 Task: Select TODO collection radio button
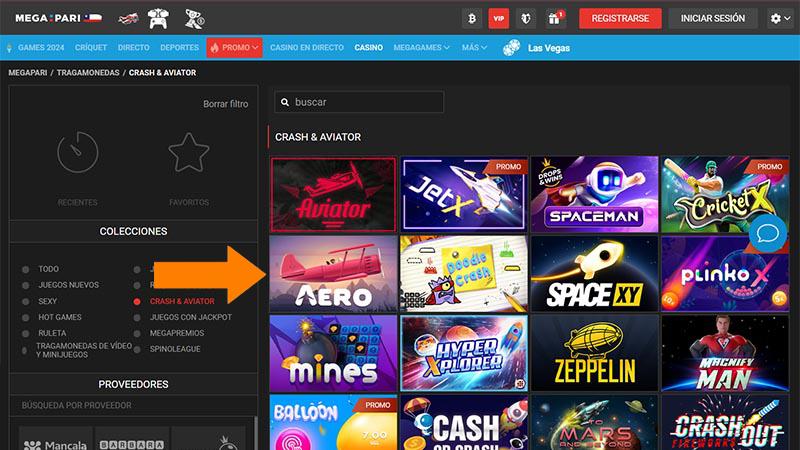point(26,269)
